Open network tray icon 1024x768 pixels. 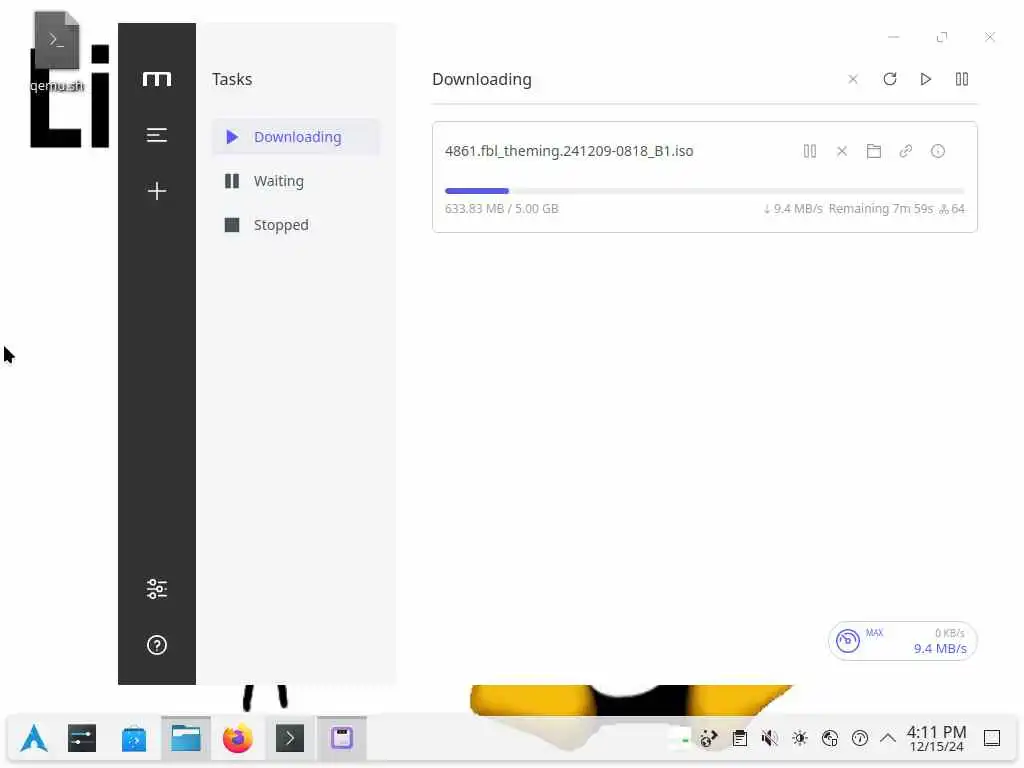(x=830, y=739)
